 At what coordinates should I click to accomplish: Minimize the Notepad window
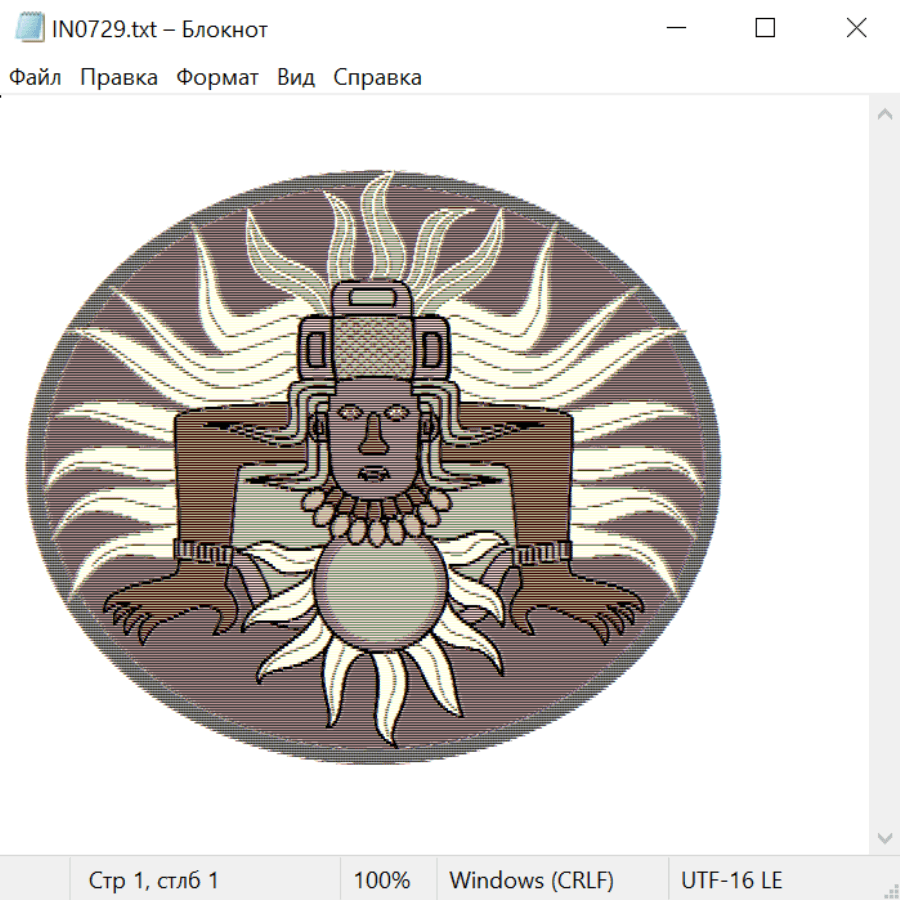pos(675,29)
